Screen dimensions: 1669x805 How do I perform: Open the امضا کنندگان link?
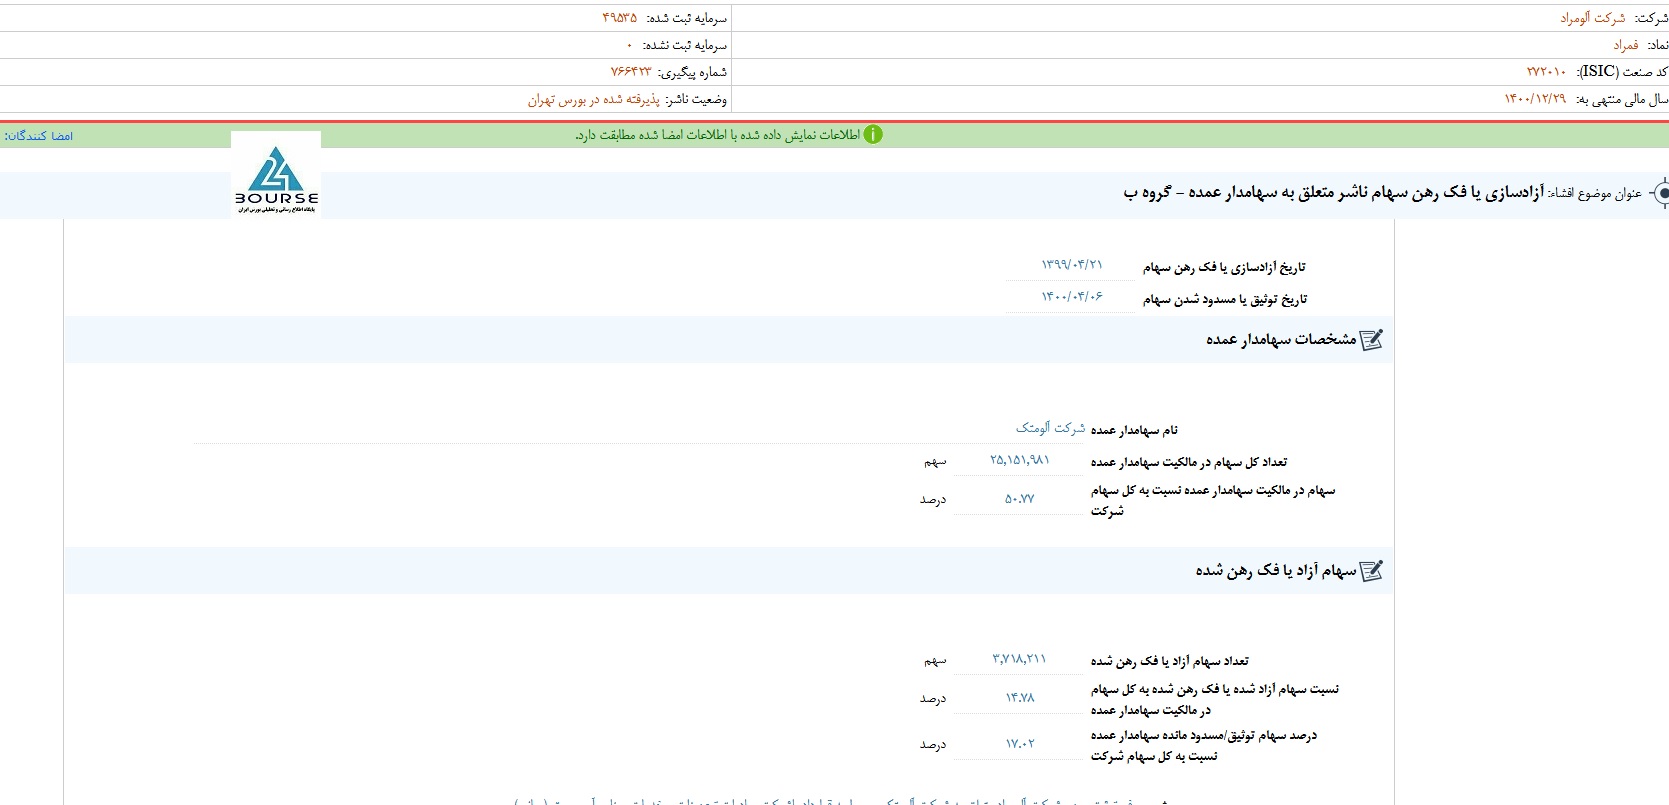[x=39, y=136]
